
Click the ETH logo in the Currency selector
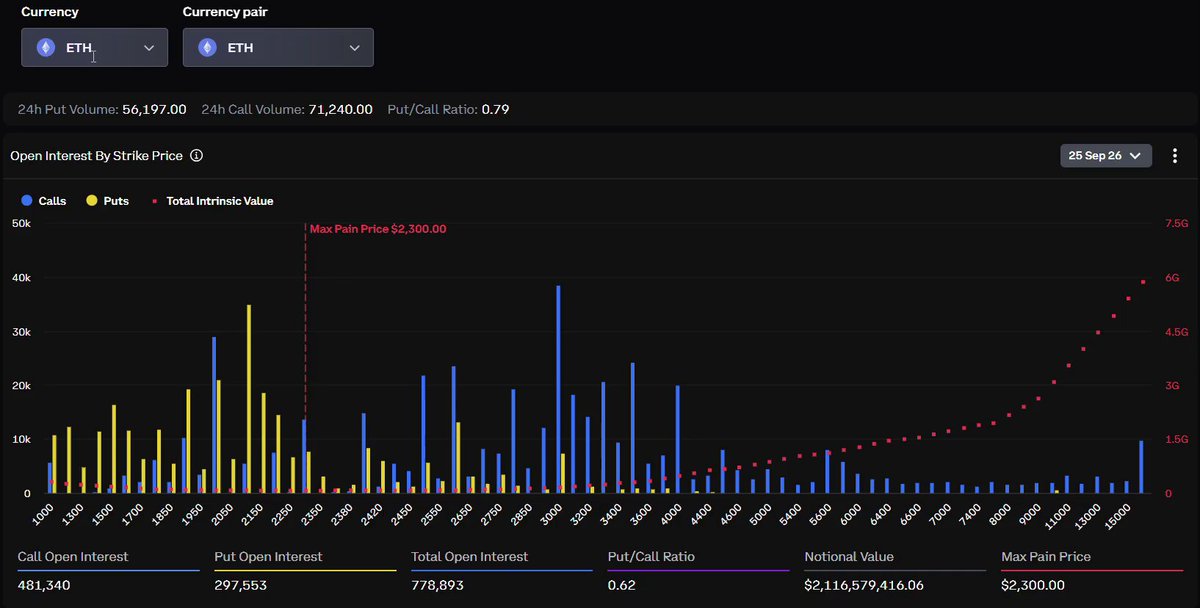(46, 47)
